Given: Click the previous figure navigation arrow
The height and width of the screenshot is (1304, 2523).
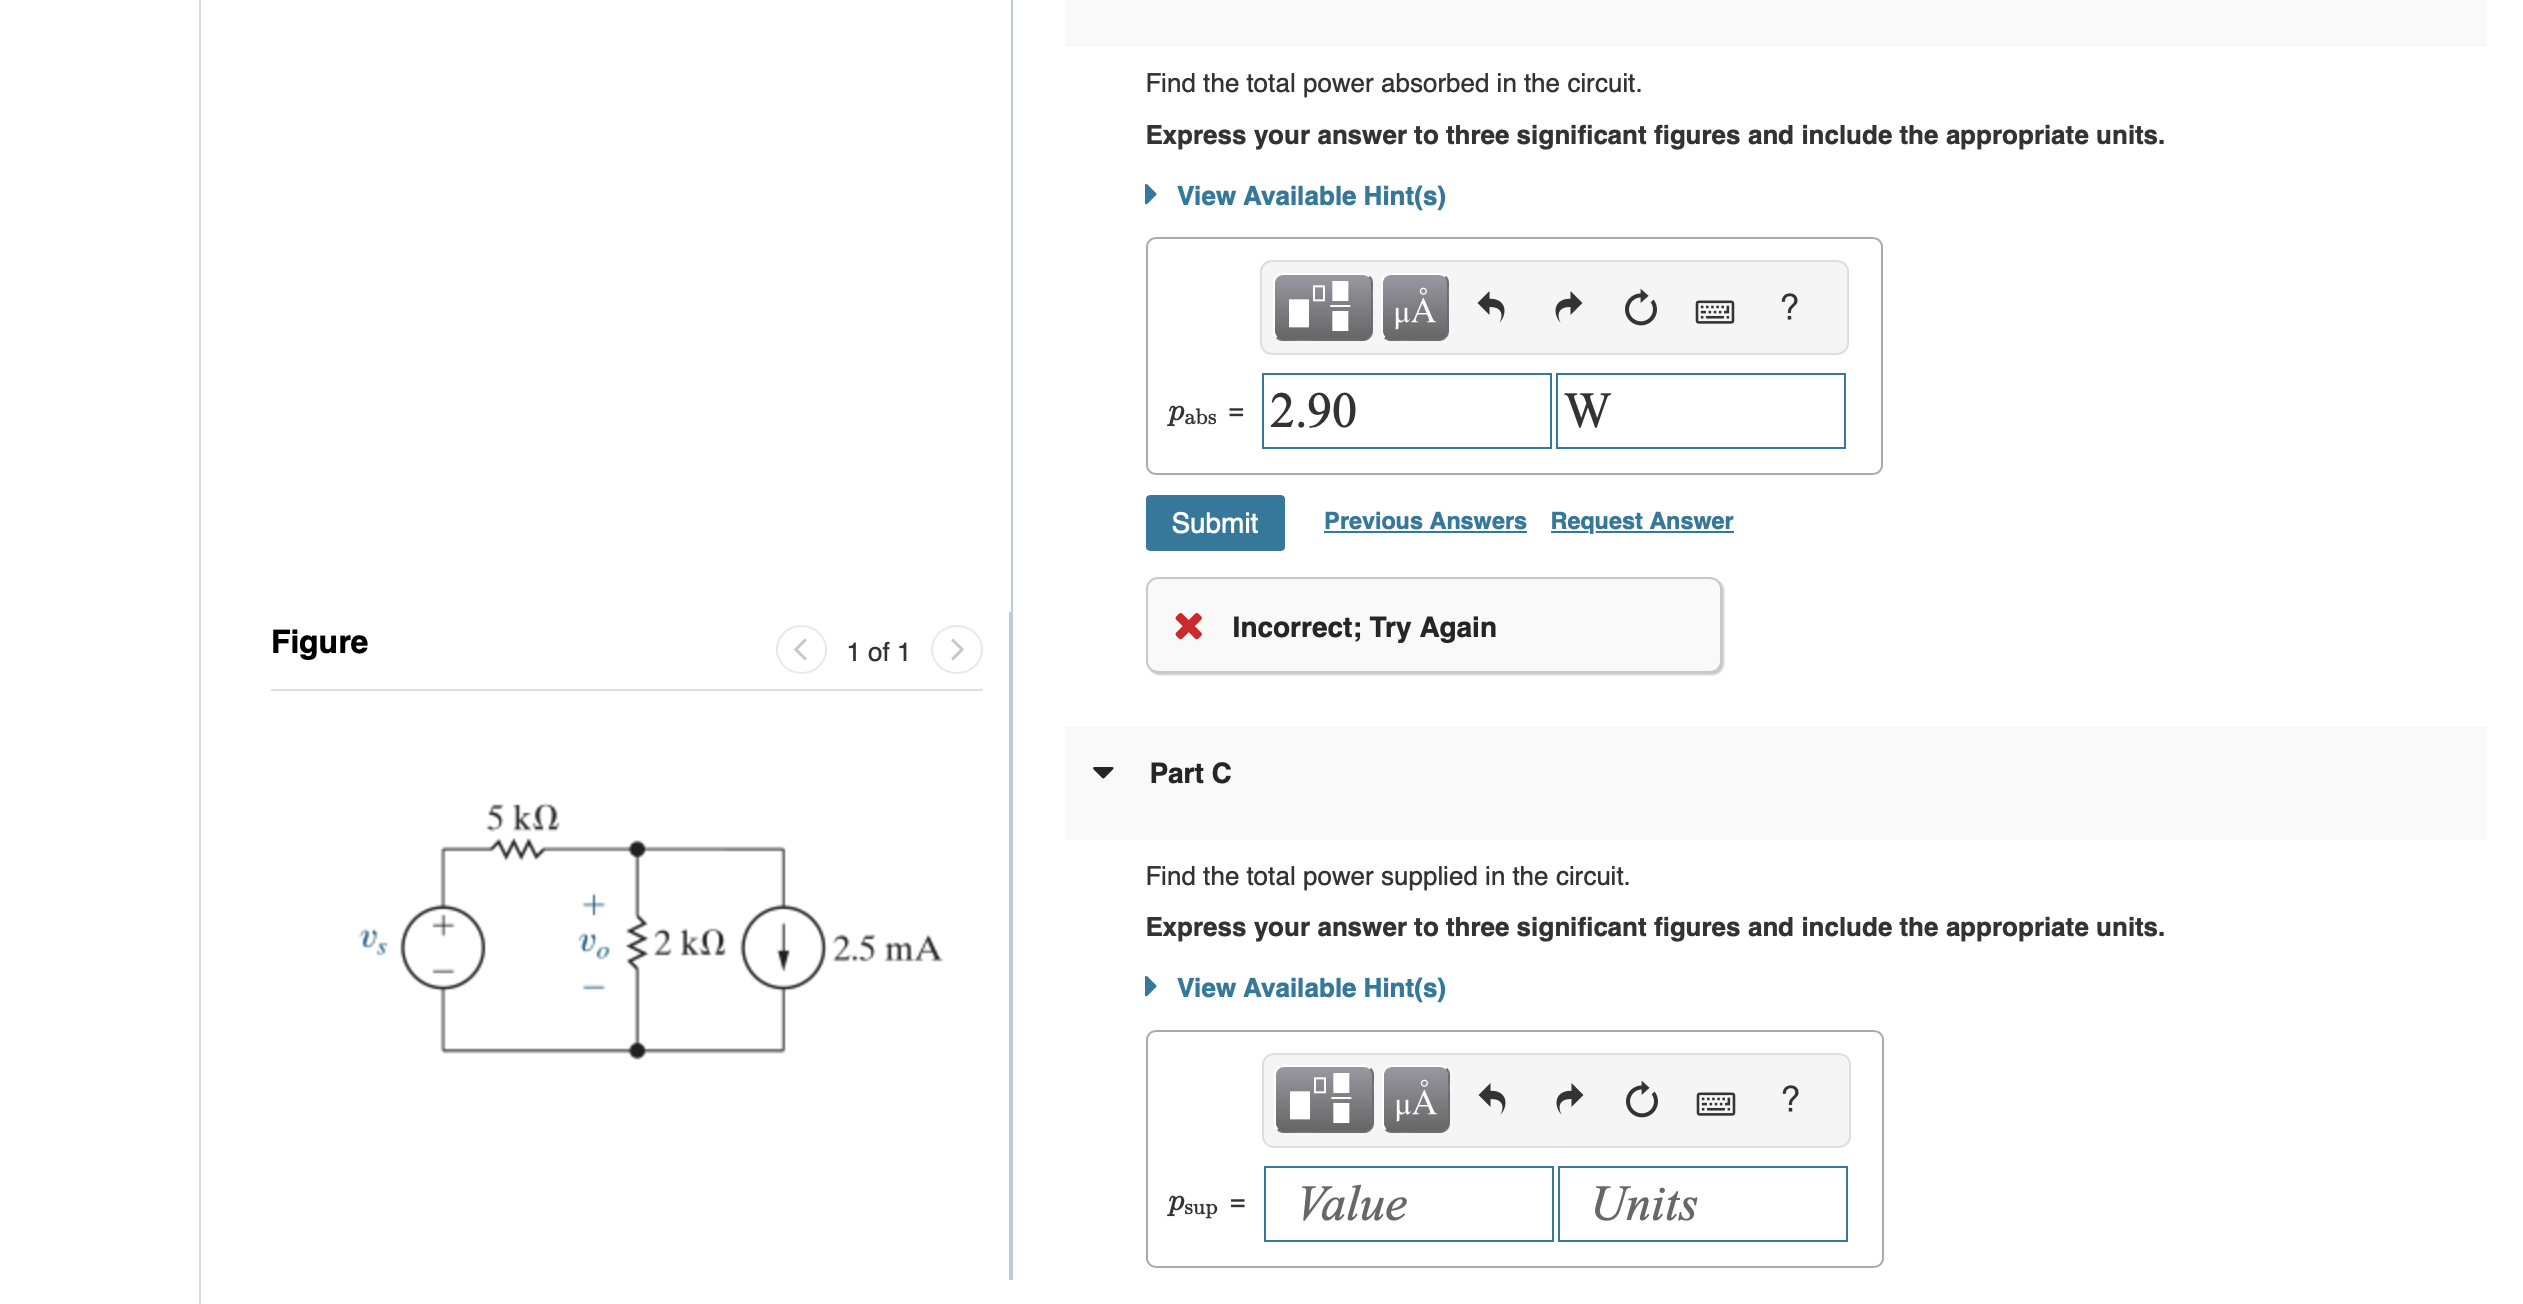Looking at the screenshot, I should tap(799, 649).
